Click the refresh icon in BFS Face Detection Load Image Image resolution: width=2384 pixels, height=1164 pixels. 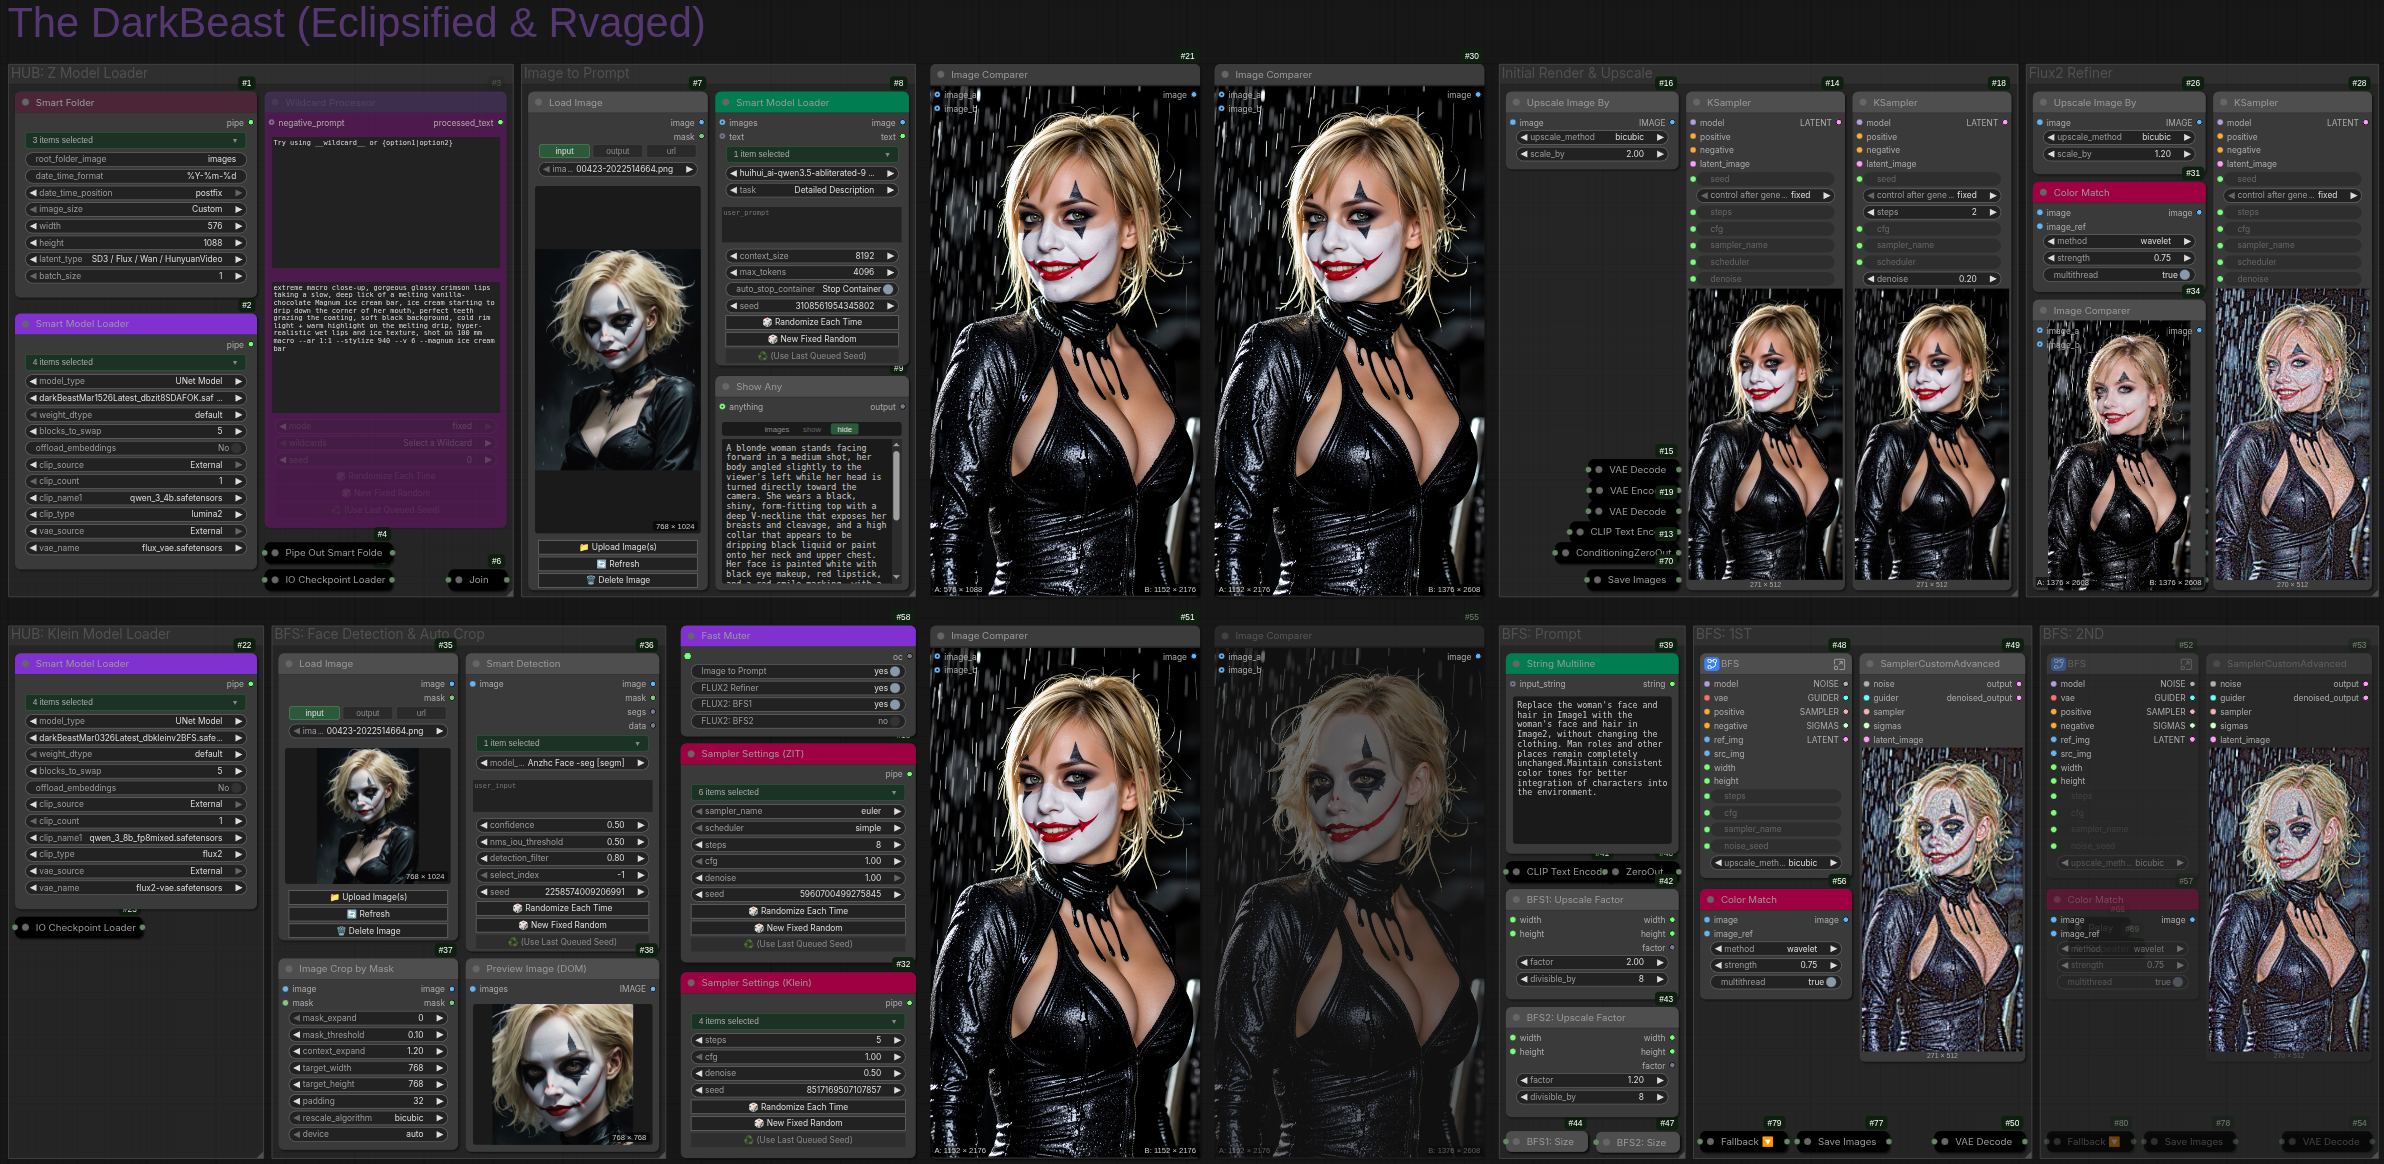pos(352,914)
